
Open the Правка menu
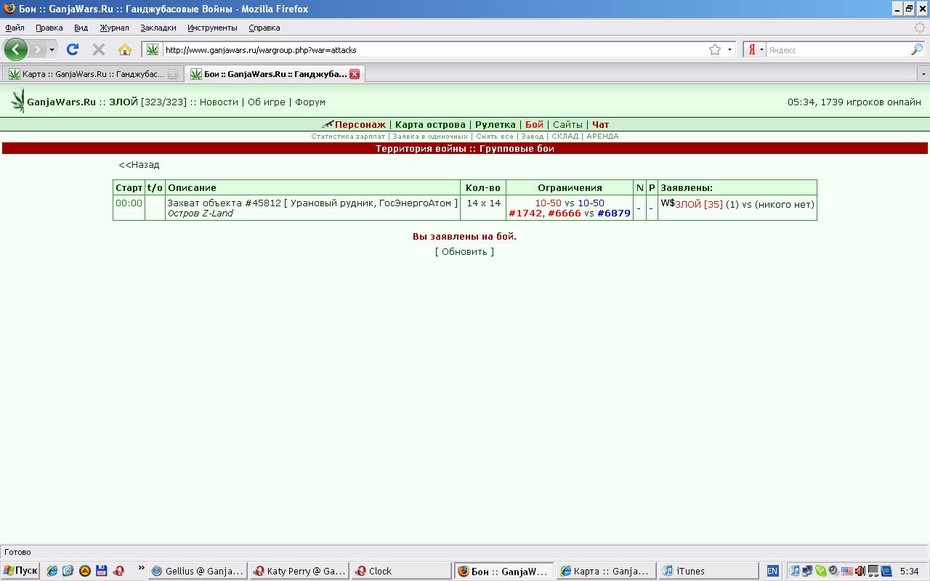point(49,28)
